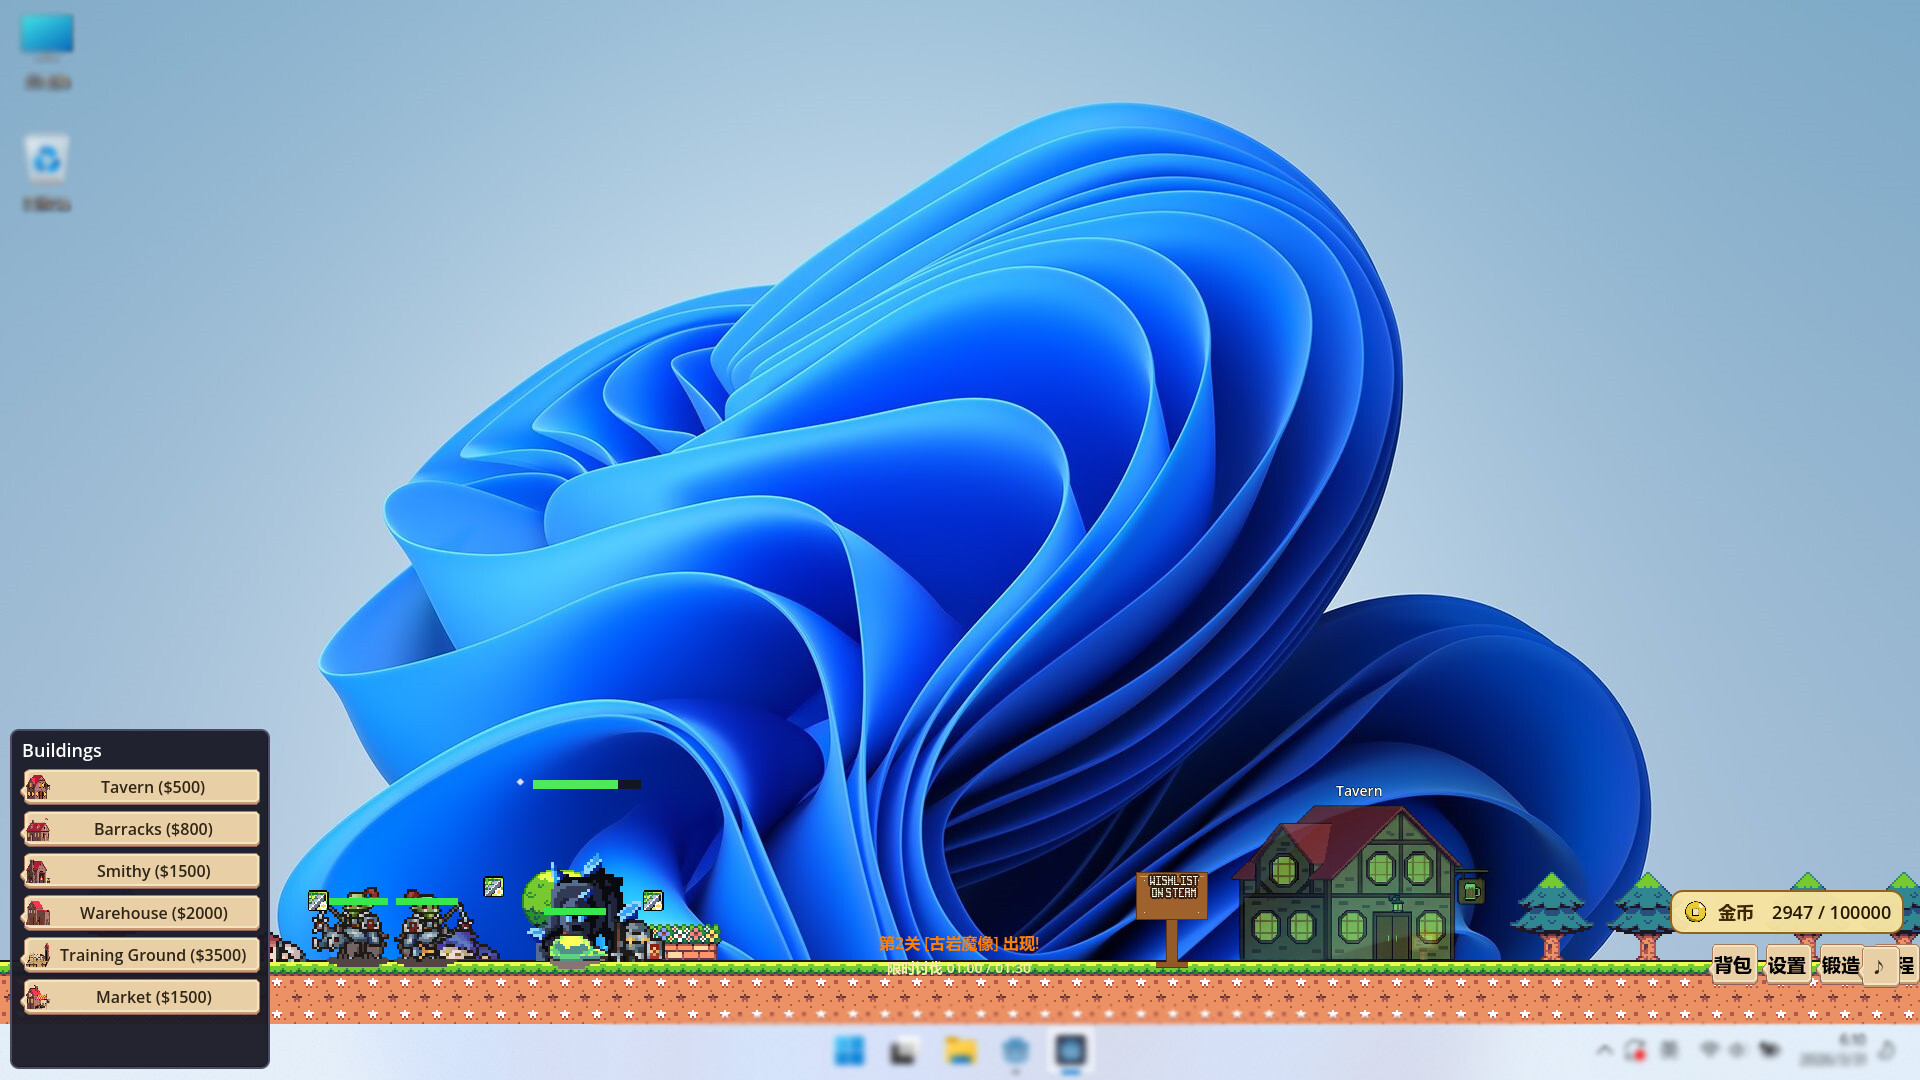The image size is (1920, 1080).
Task: Click the Barracks house icon
Action: [x=38, y=829]
